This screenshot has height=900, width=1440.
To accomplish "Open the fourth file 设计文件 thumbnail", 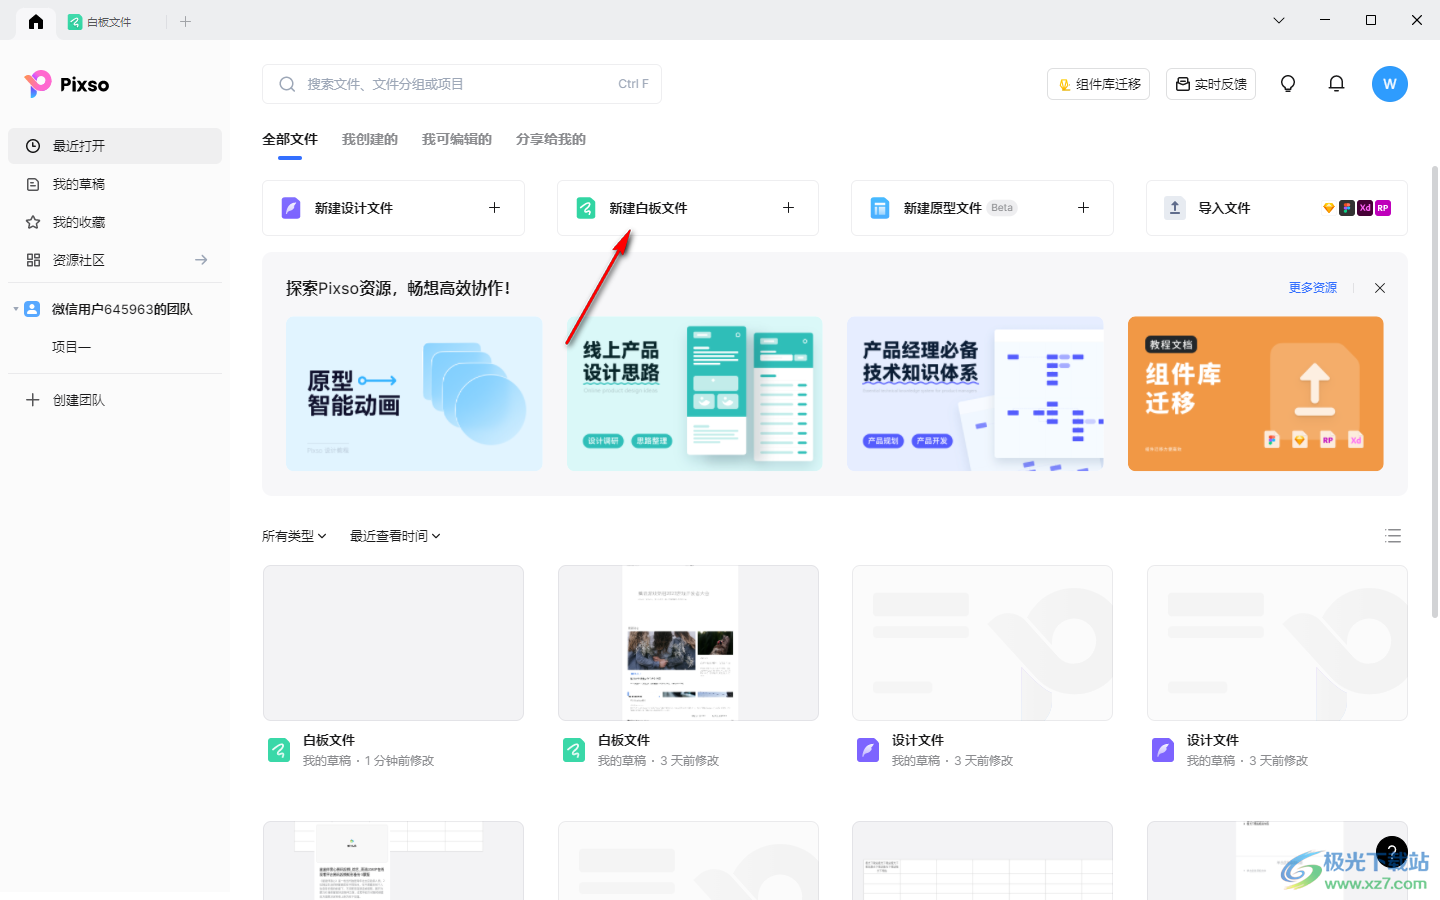I will (x=1277, y=643).
